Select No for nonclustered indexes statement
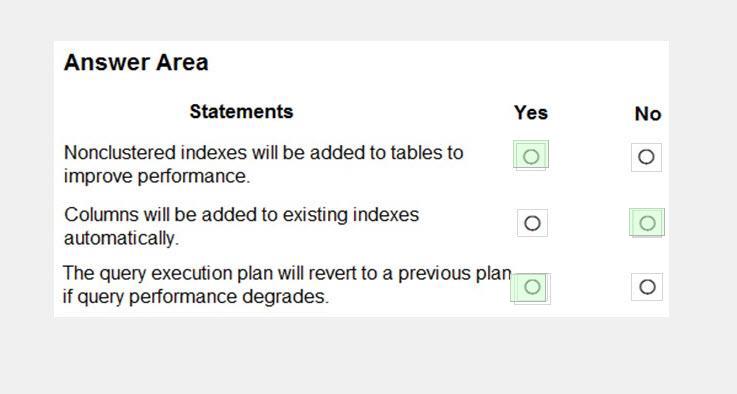 coord(646,157)
